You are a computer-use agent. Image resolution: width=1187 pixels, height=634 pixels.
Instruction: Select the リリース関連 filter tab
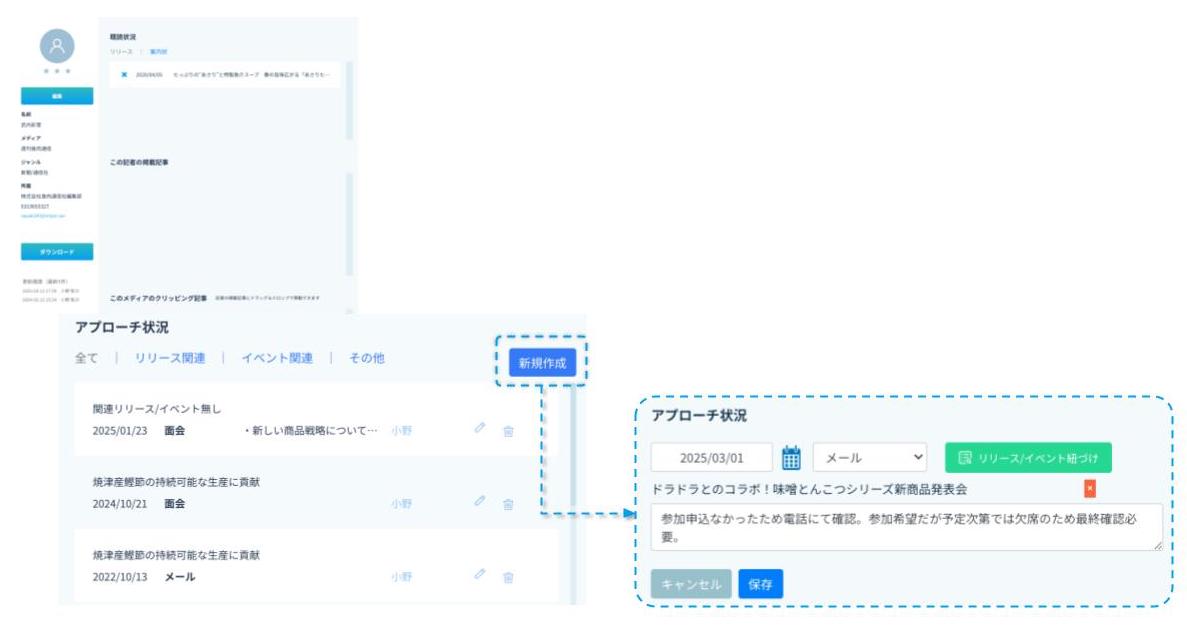coord(169,358)
